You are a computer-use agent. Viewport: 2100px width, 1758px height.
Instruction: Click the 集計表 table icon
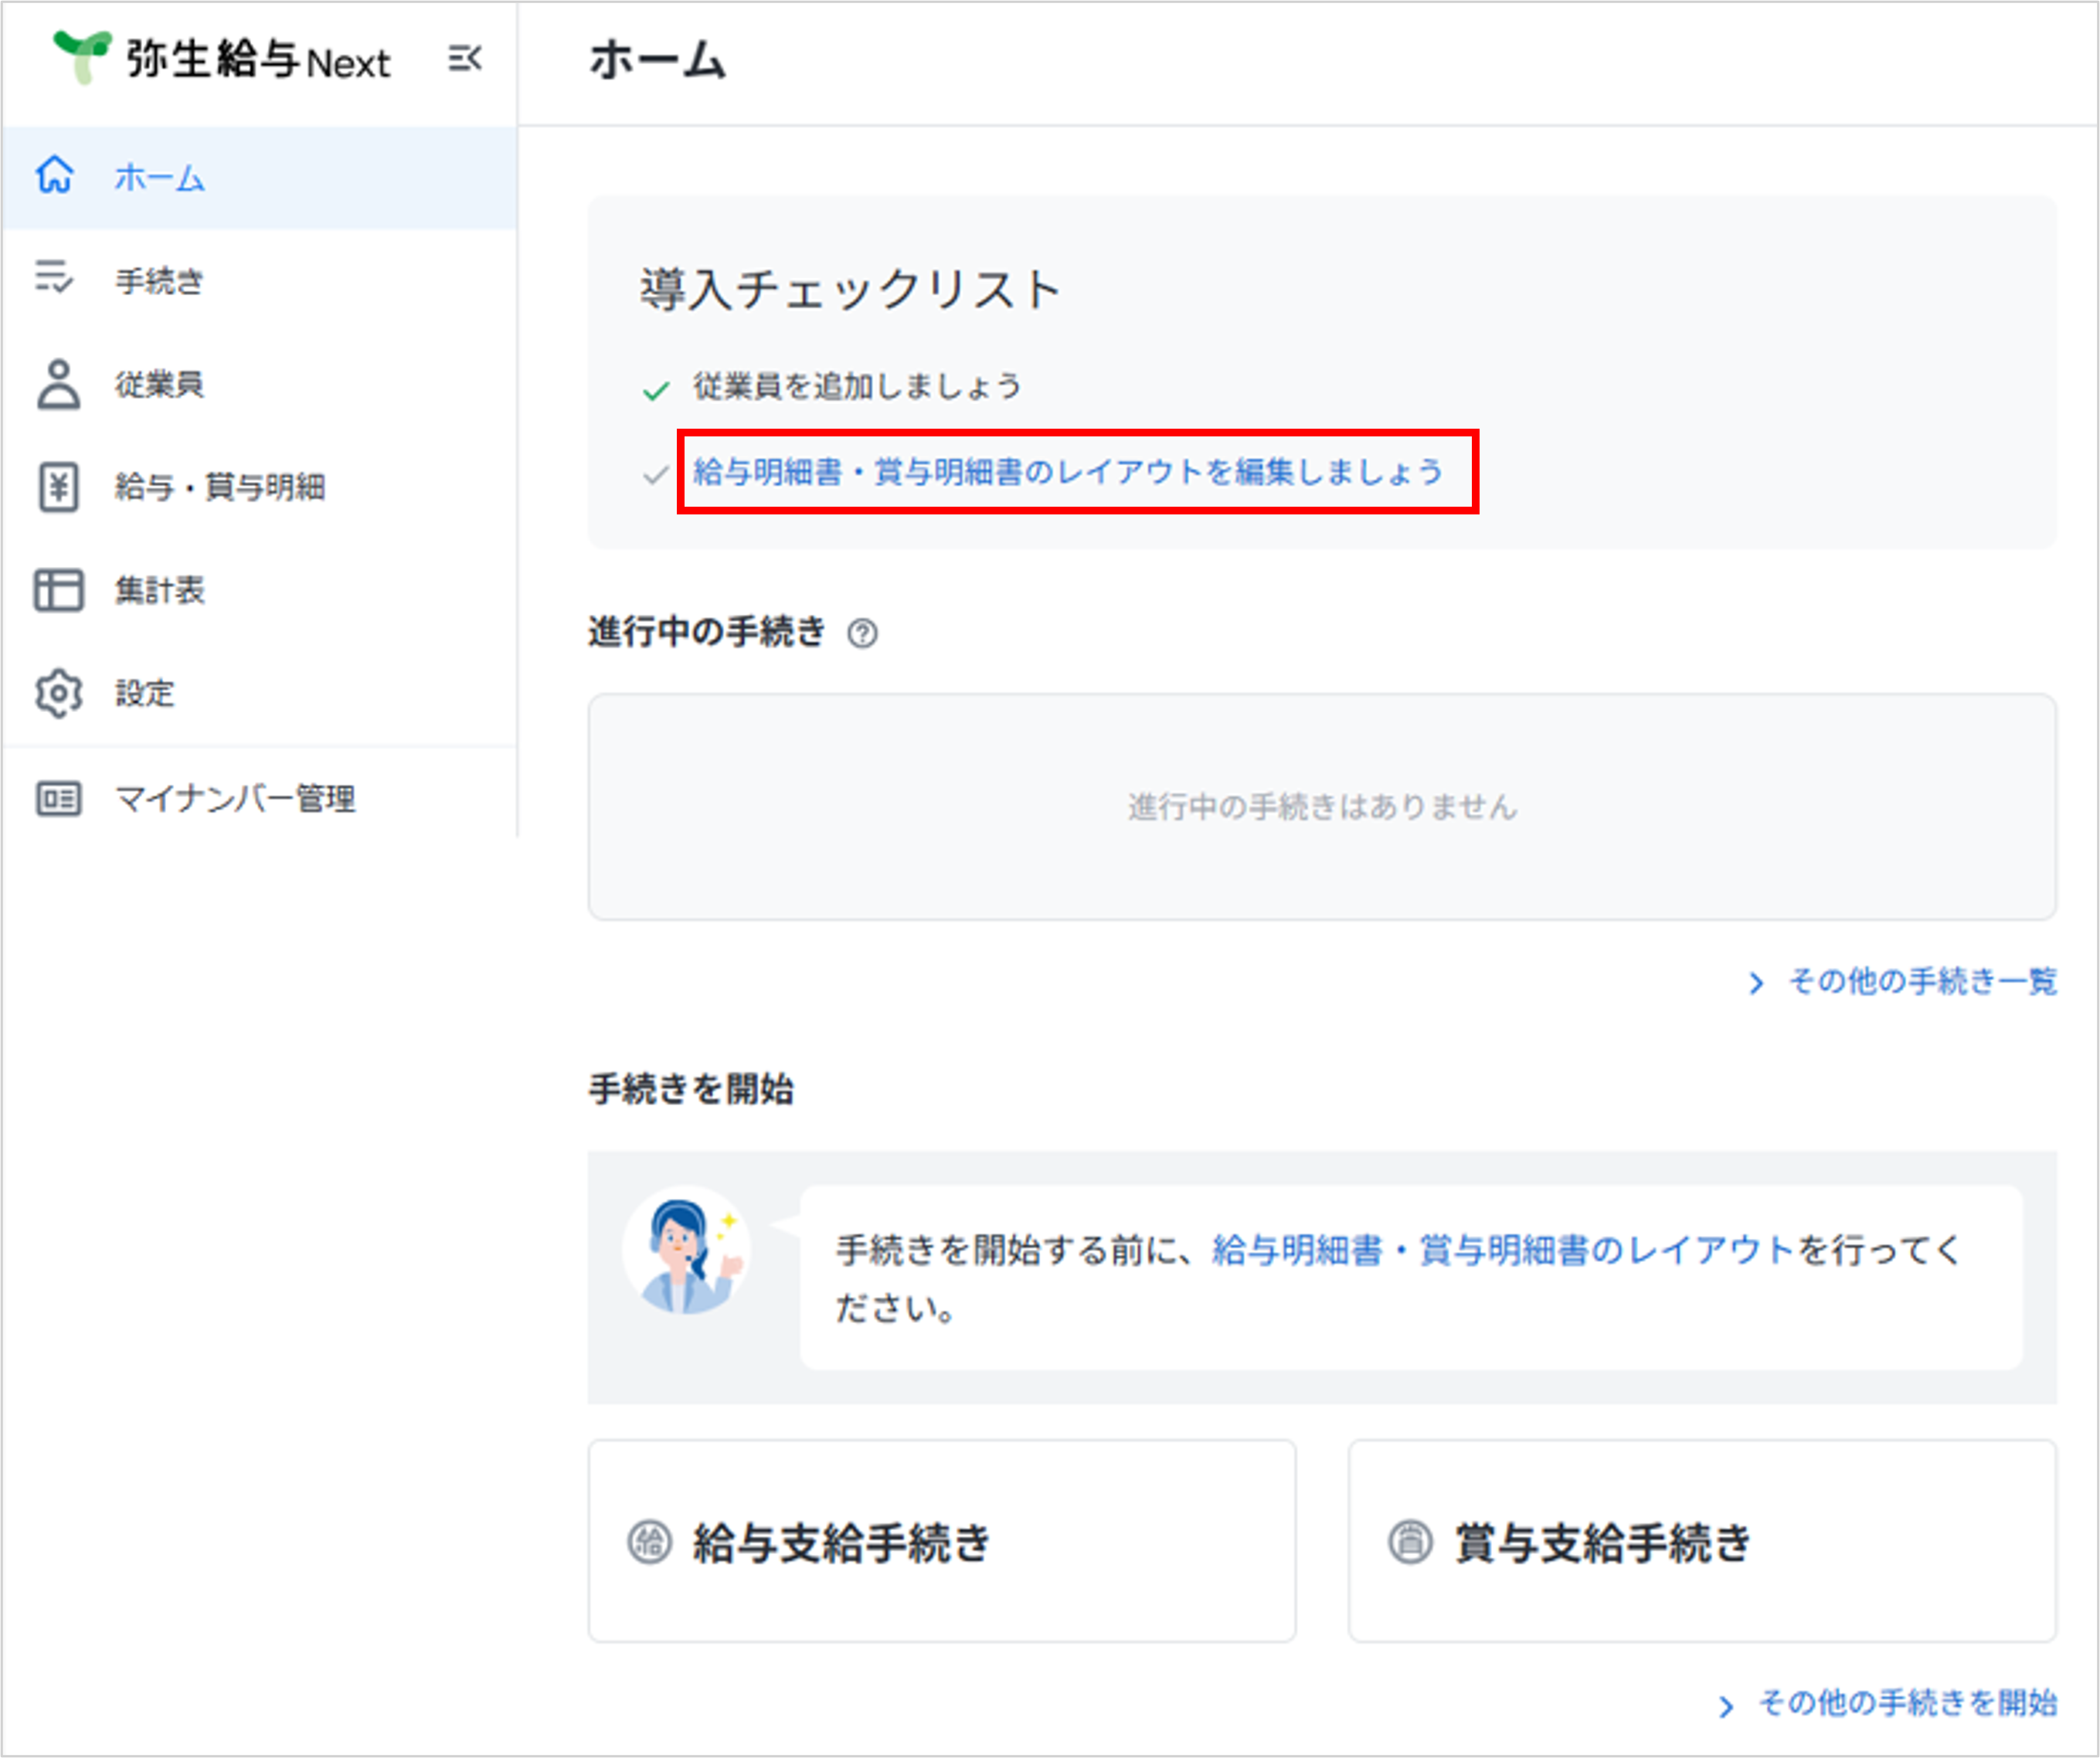coord(58,590)
